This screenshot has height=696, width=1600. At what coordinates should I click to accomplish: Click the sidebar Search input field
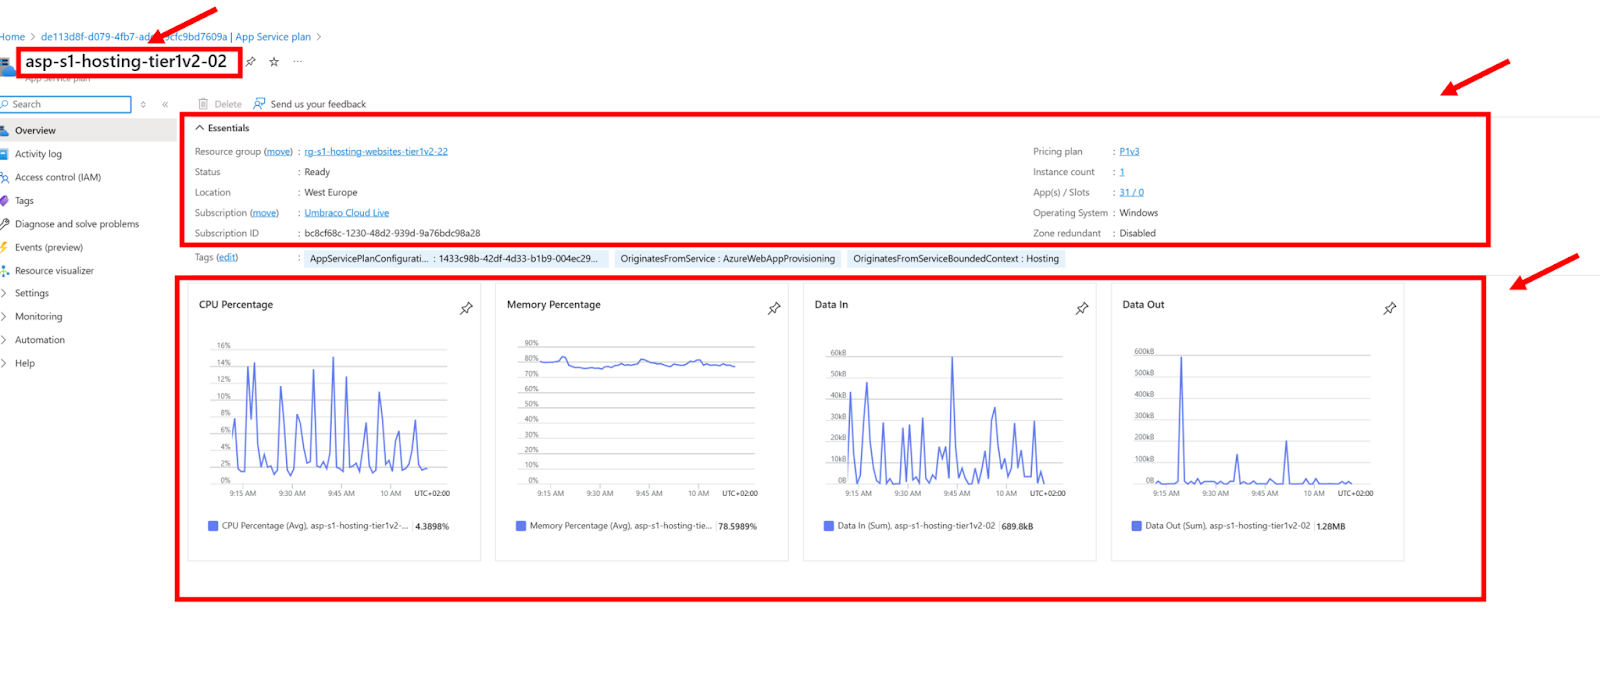pos(68,104)
